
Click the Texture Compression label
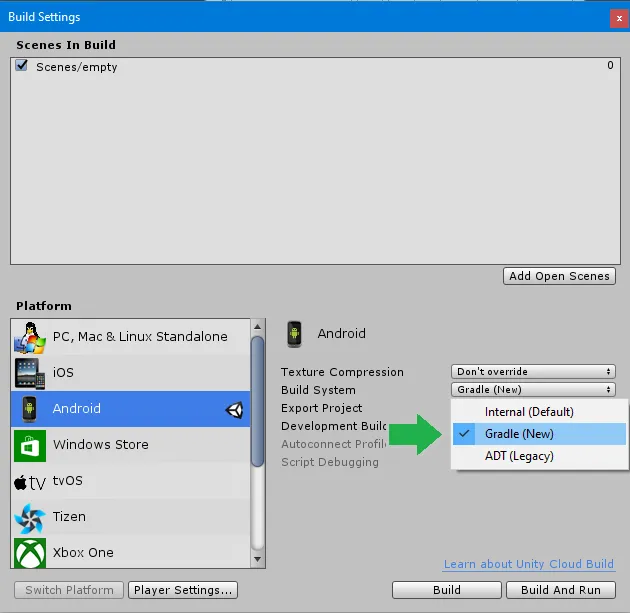[x=342, y=372]
